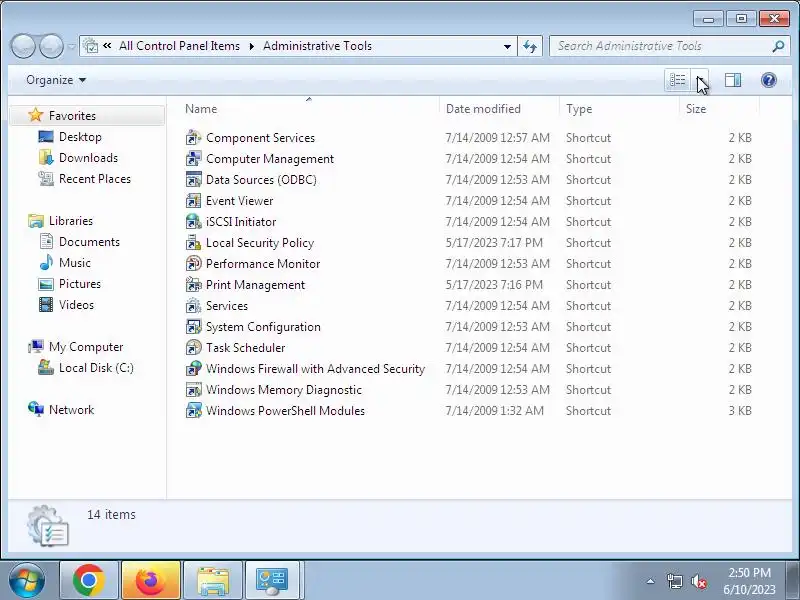Image resolution: width=800 pixels, height=600 pixels.
Task: Show hidden system tray icons
Action: click(x=651, y=581)
